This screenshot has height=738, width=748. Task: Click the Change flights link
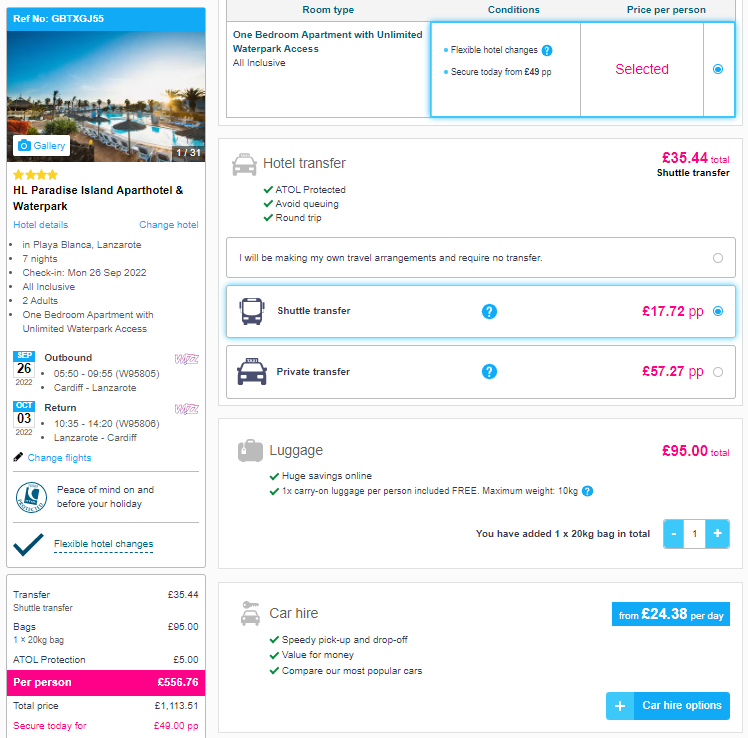[x=59, y=457]
